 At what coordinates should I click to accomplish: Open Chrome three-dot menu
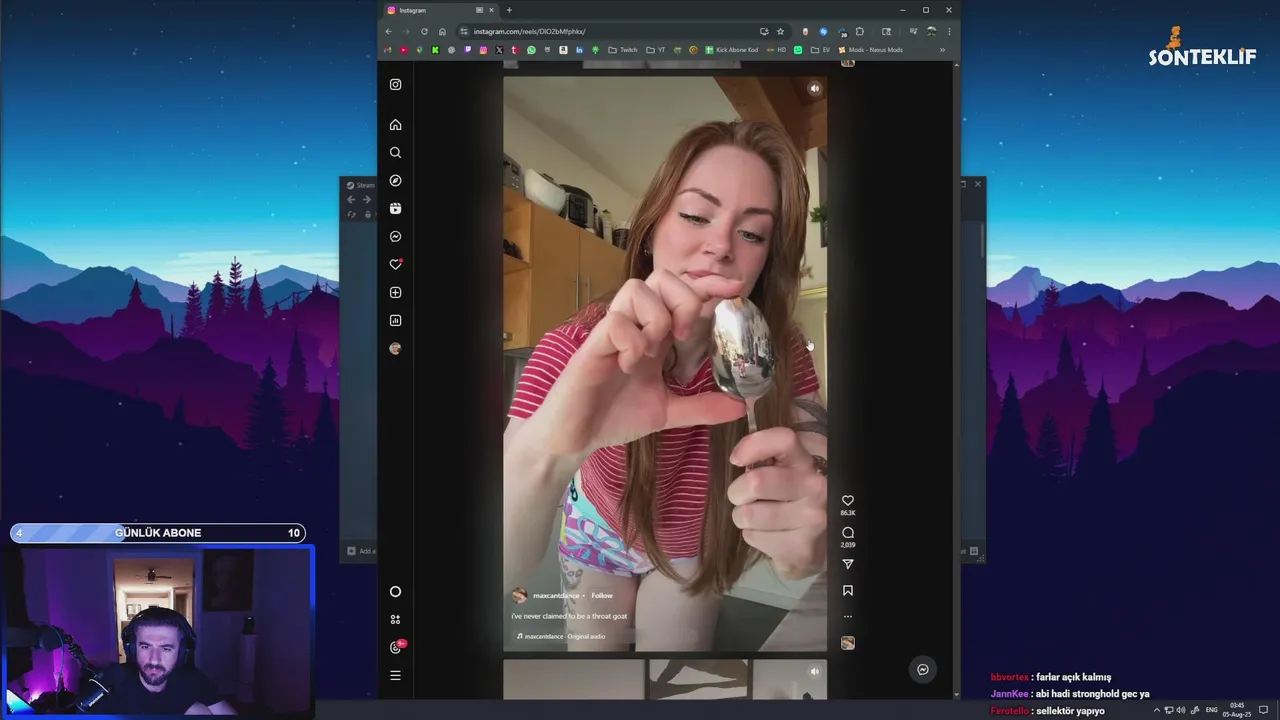949,31
